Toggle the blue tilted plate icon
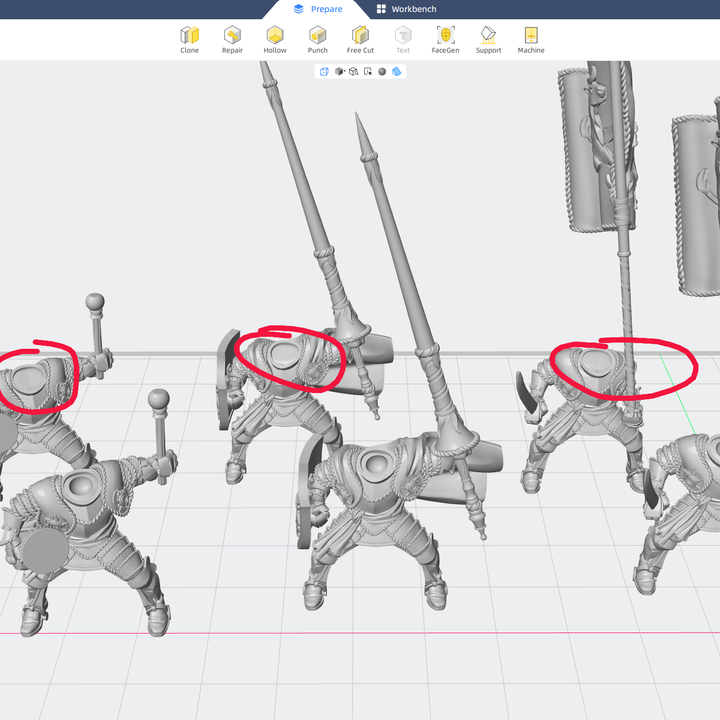The width and height of the screenshot is (720, 720). coord(397,72)
